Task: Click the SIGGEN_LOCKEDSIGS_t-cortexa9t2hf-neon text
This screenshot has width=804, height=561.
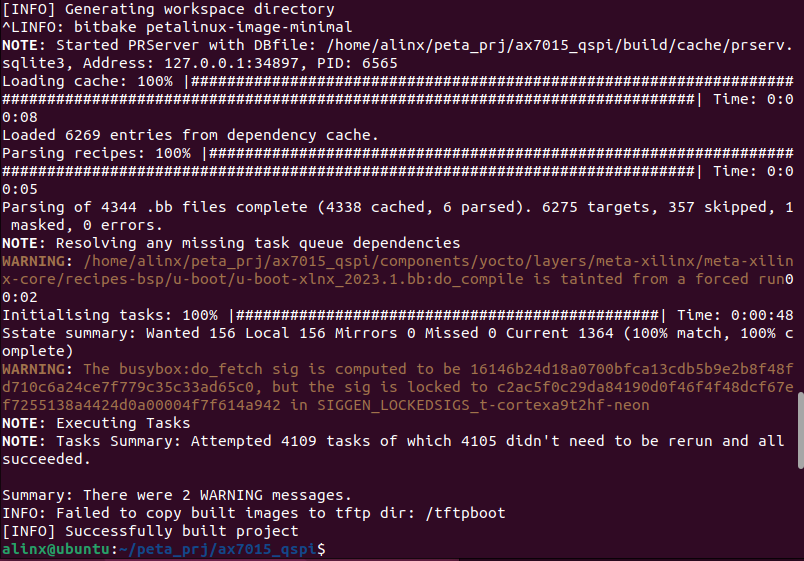Action: click(483, 405)
